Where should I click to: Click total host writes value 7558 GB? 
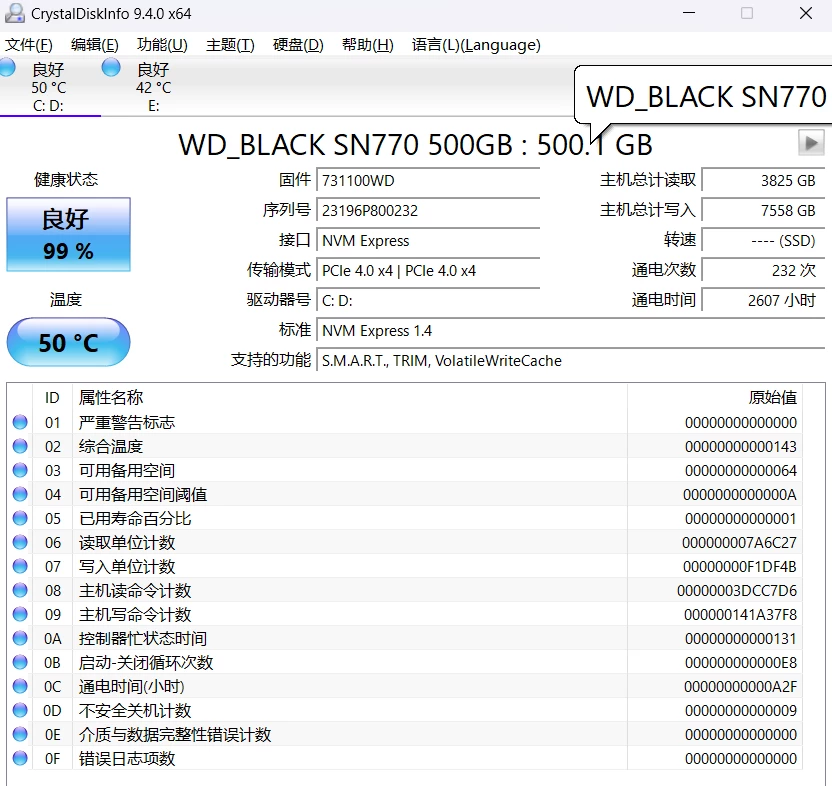(x=763, y=211)
